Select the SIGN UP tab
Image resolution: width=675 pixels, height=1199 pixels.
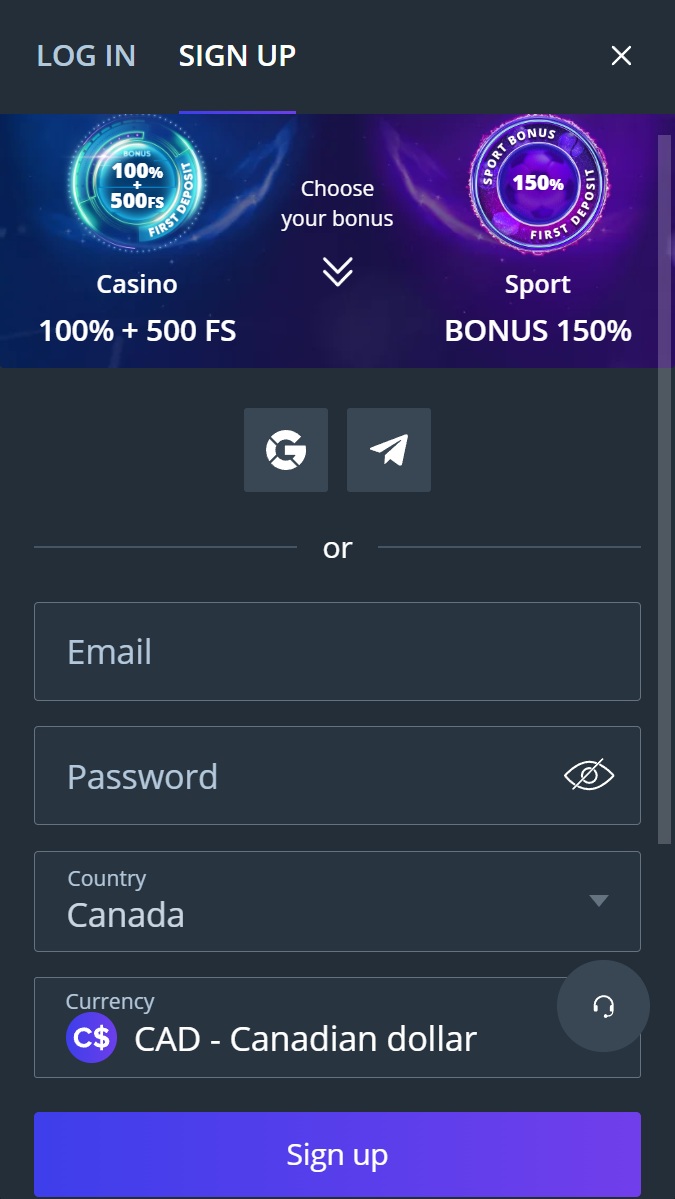pyautogui.click(x=237, y=56)
